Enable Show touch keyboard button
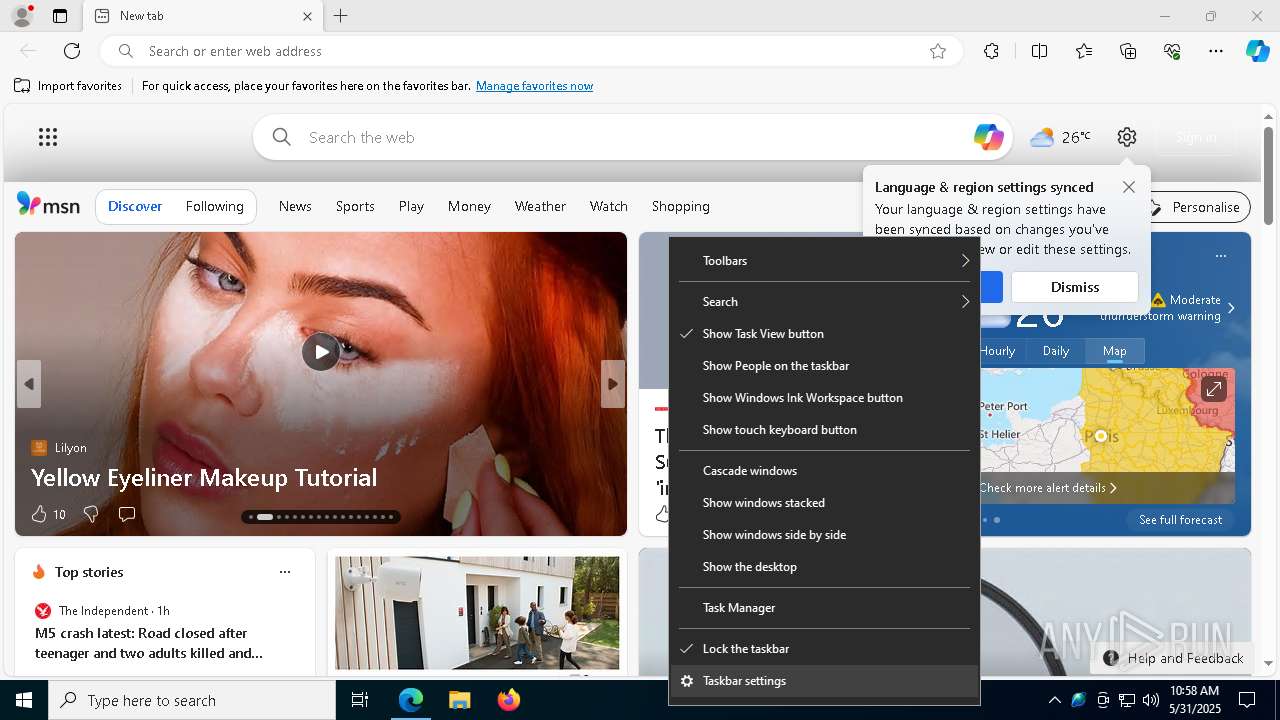 [825, 430]
